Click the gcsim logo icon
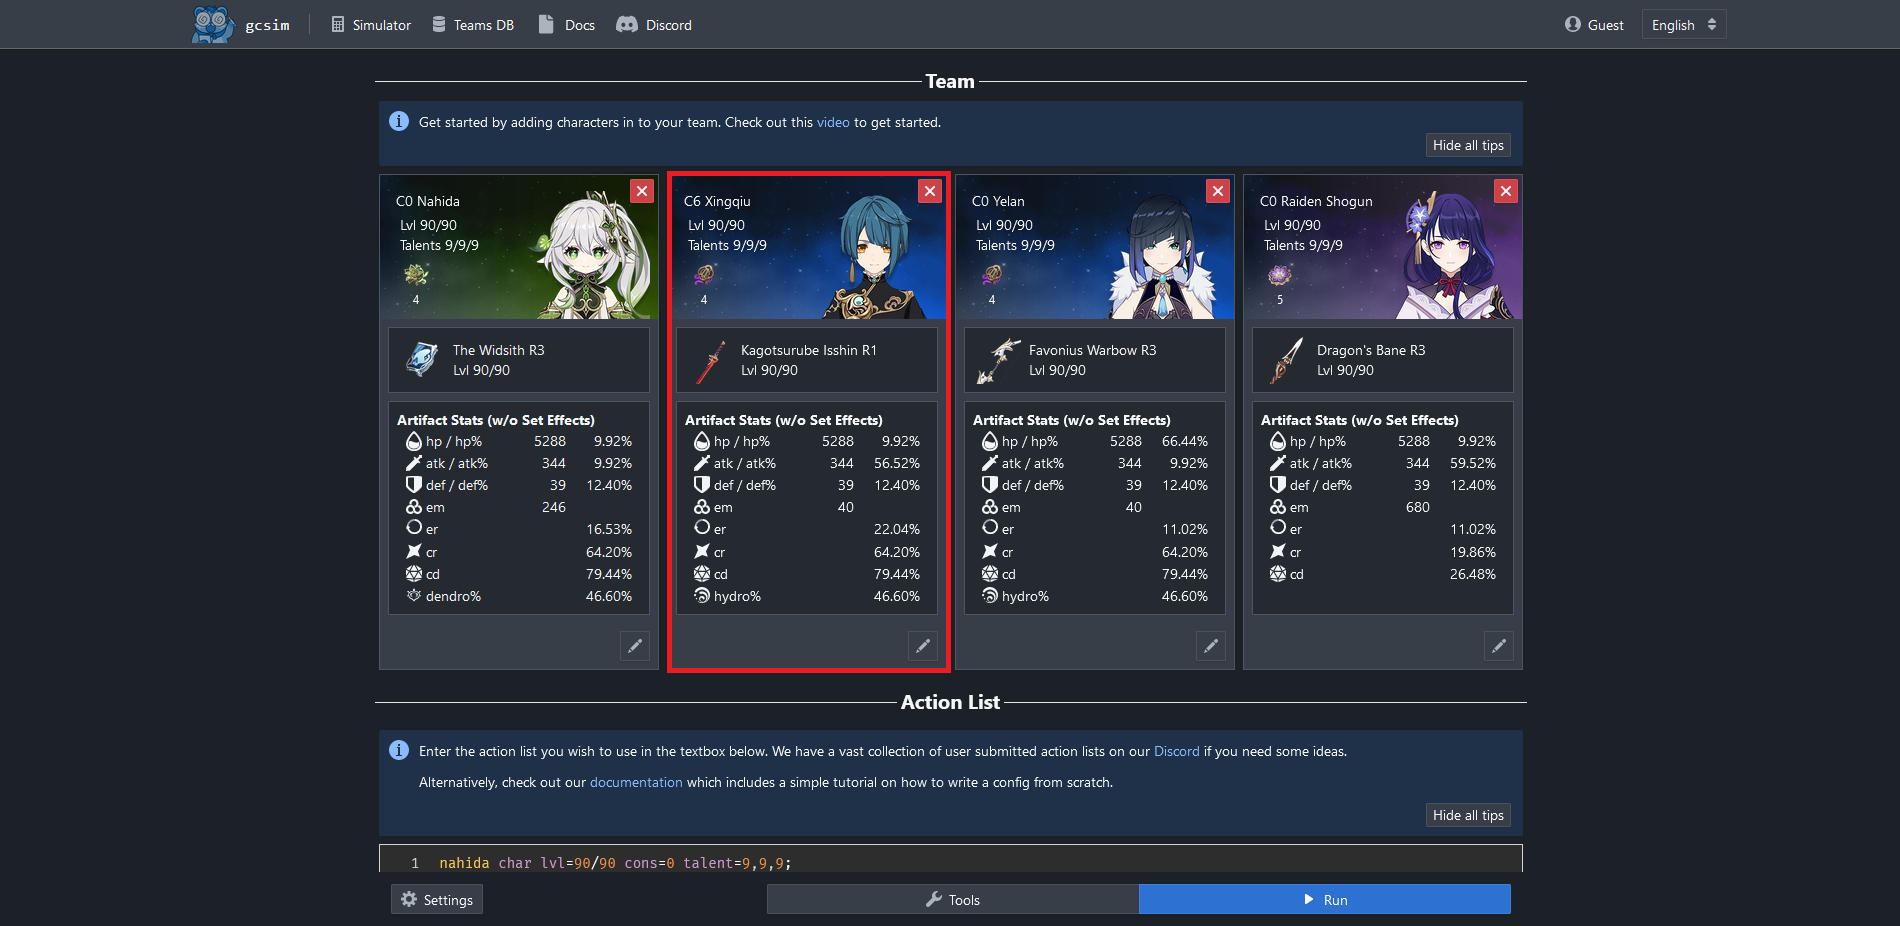1900x926 pixels. tap(212, 25)
